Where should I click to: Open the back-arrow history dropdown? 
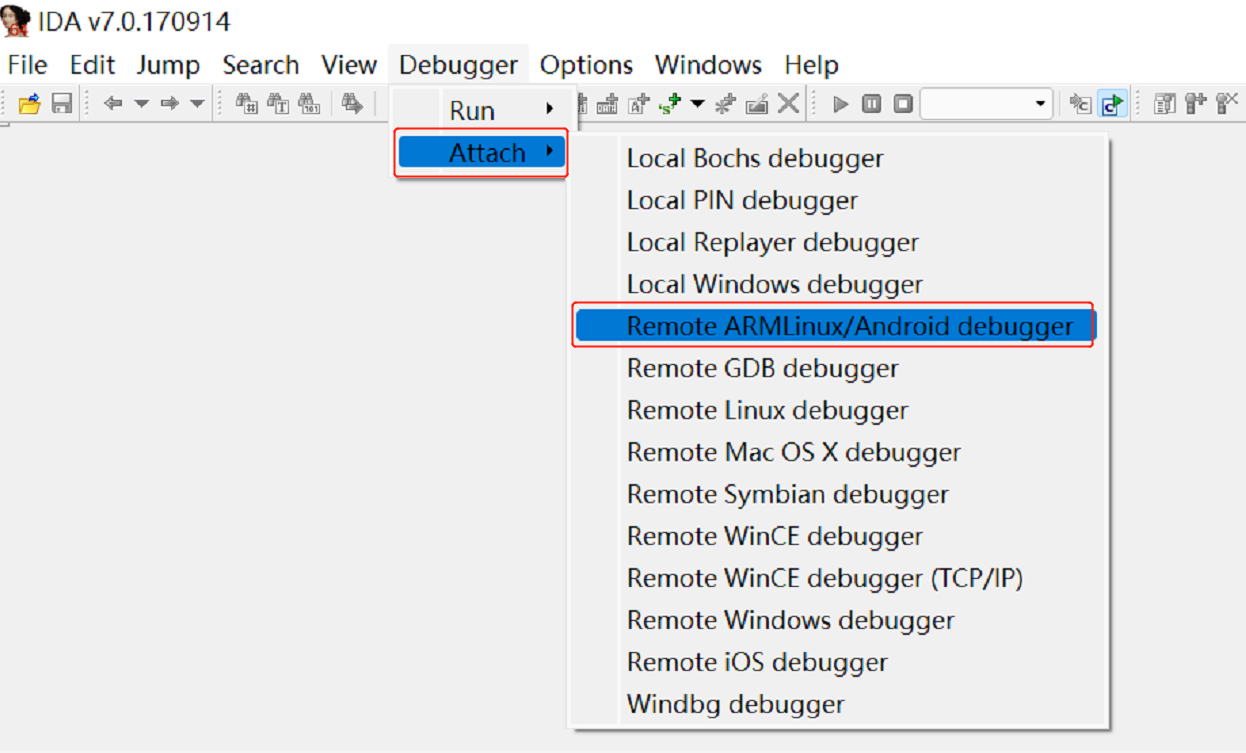142,104
